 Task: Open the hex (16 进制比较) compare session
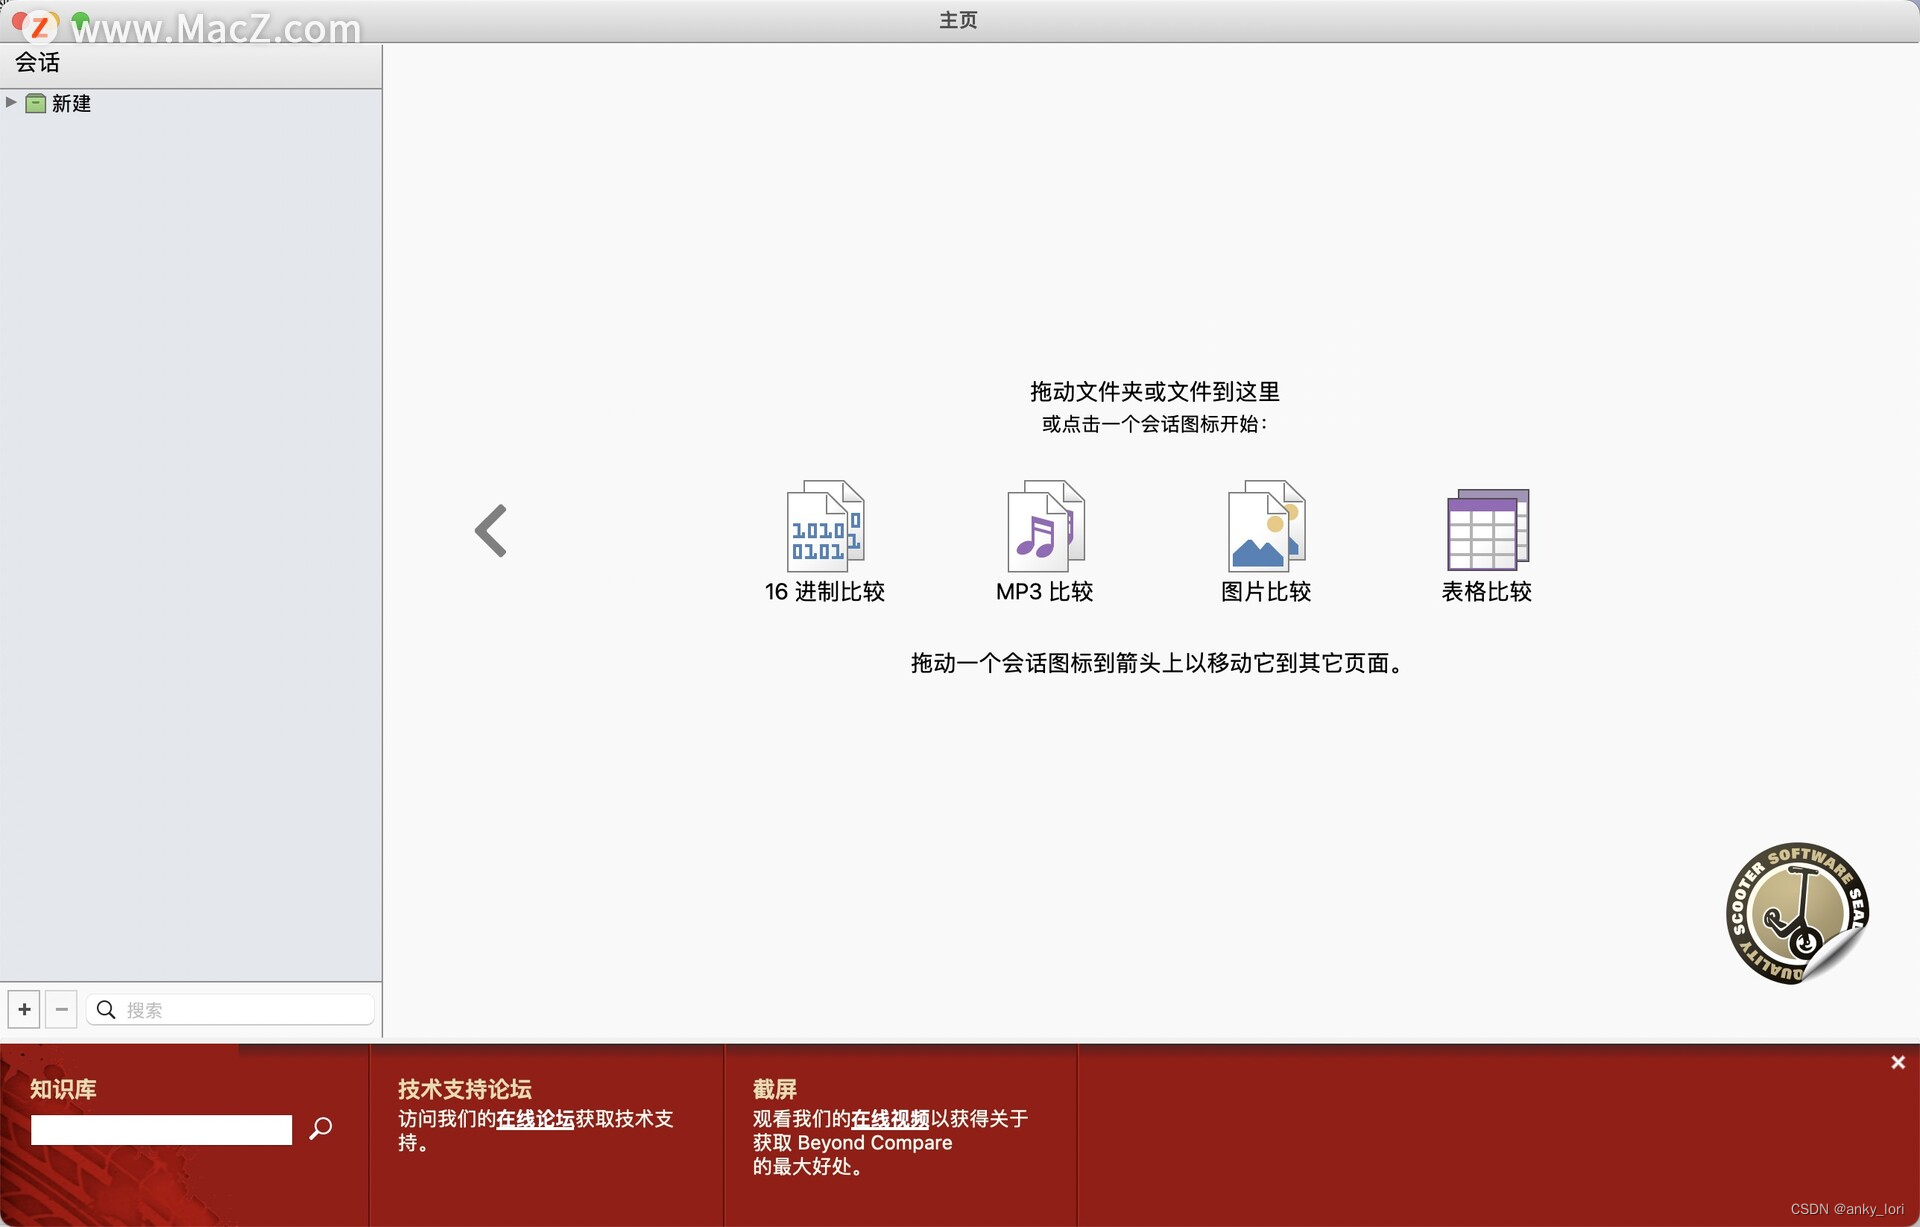pos(825,528)
